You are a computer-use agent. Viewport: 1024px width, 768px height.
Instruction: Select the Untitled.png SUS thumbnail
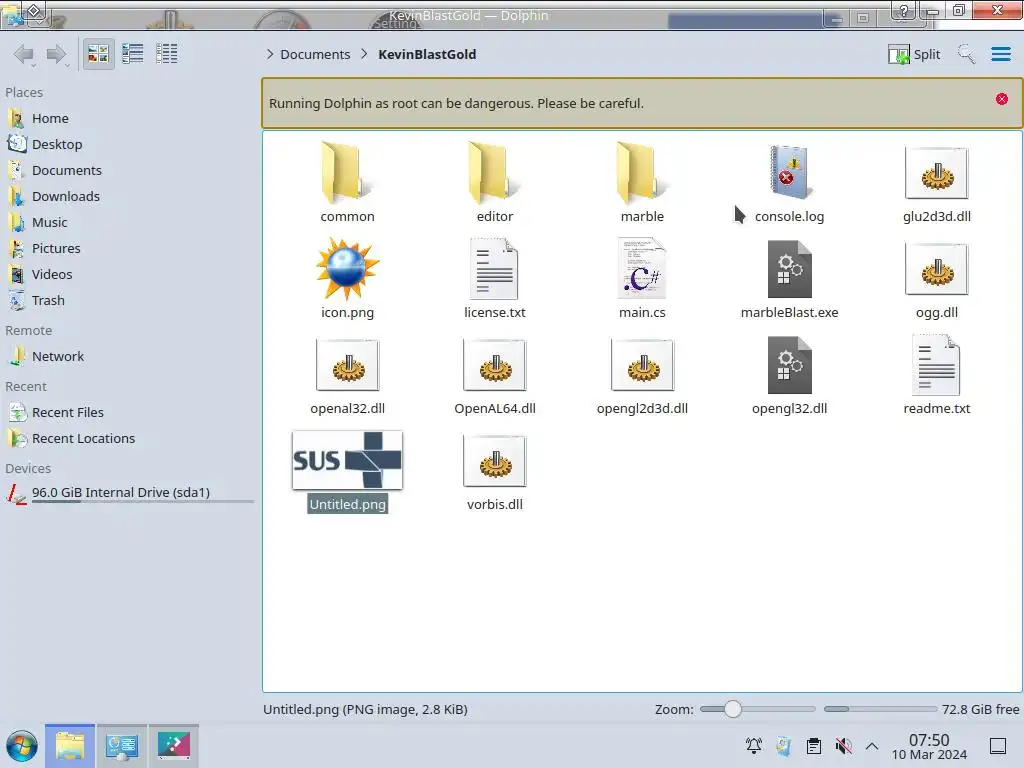[x=347, y=460]
